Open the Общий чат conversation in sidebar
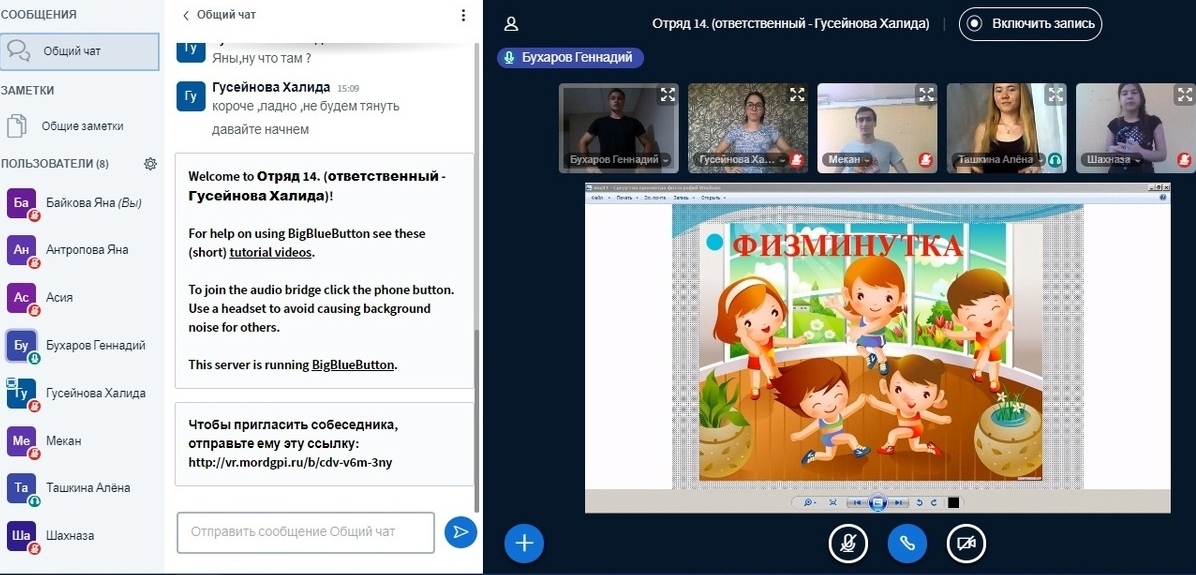Screen dimensions: 1196x575 pos(80,52)
